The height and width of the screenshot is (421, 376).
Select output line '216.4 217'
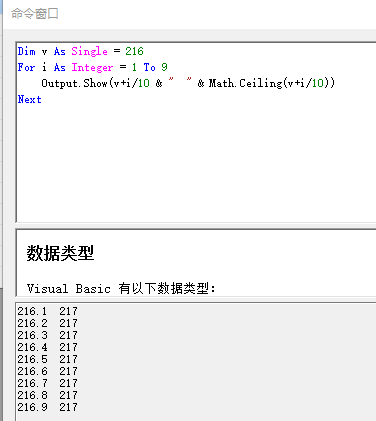coord(47,347)
